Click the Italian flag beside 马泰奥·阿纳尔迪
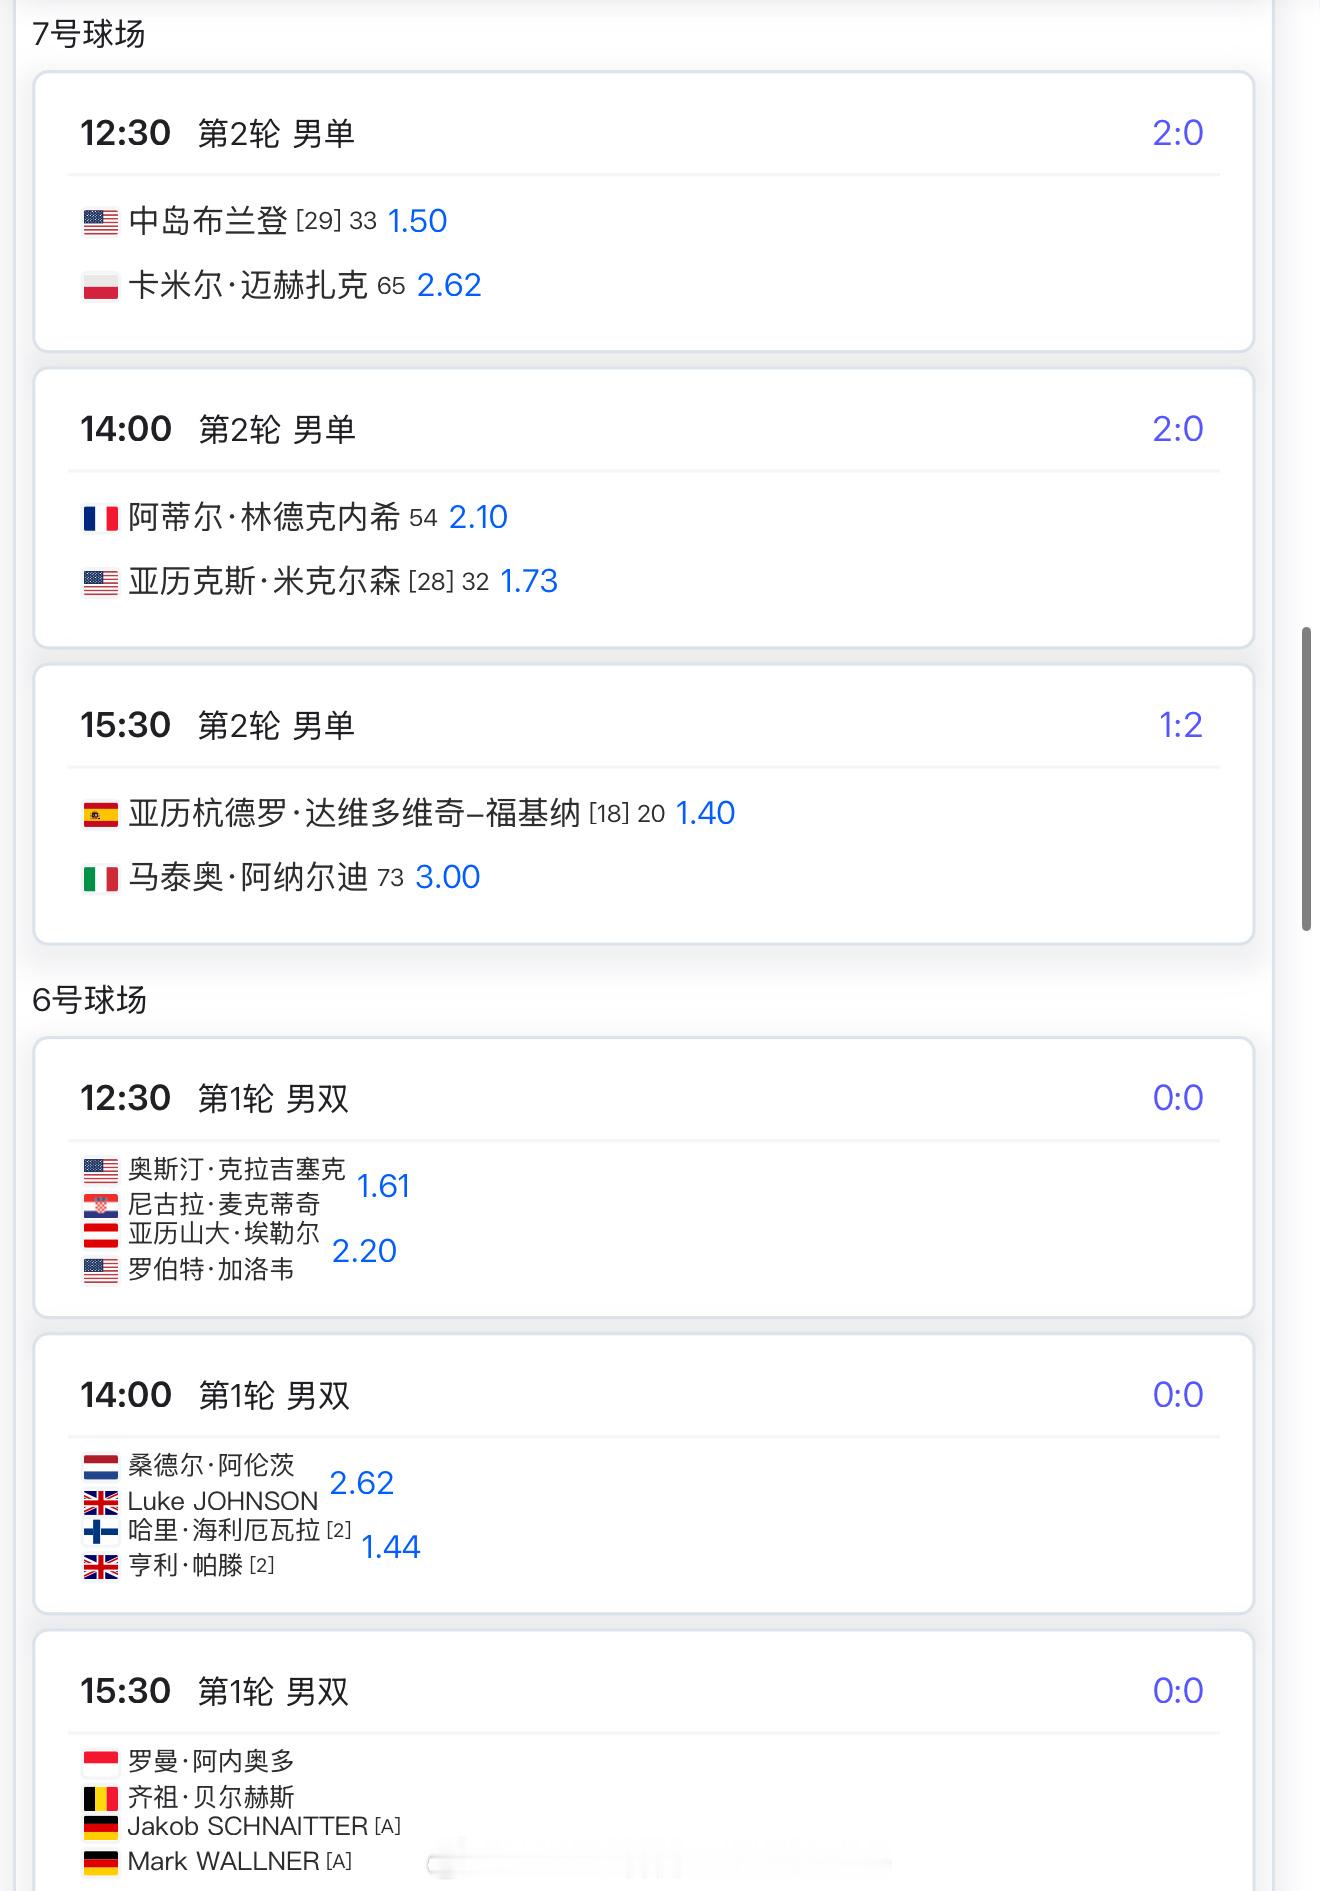The image size is (1320, 1891). pos(100,878)
